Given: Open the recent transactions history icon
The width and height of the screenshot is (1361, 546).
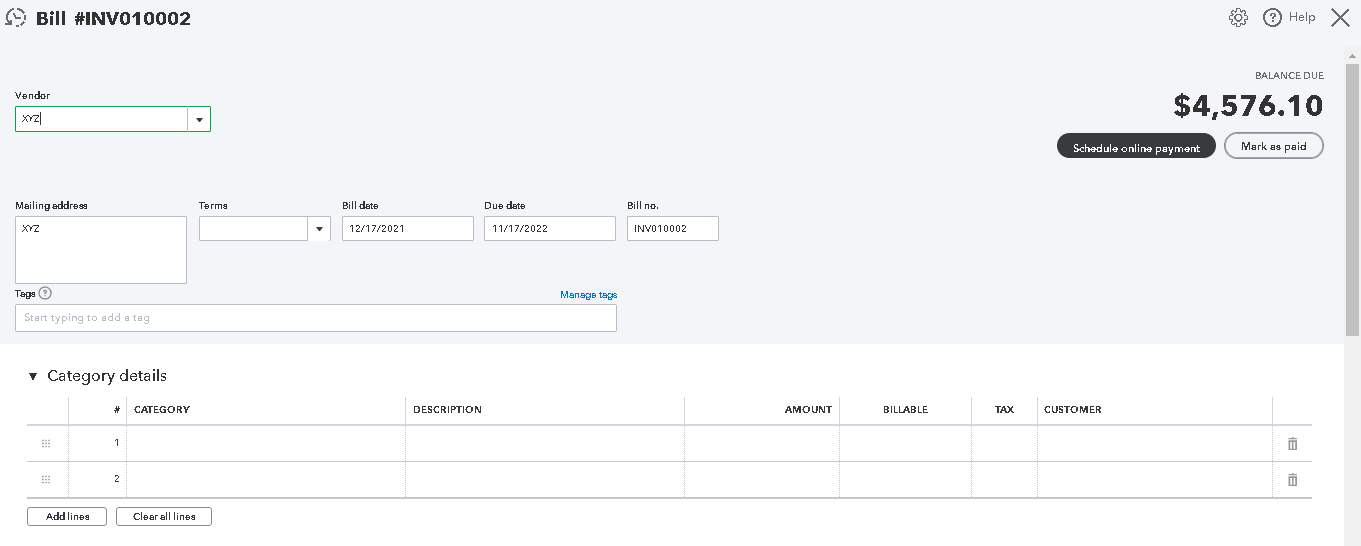Looking at the screenshot, I should point(16,18).
